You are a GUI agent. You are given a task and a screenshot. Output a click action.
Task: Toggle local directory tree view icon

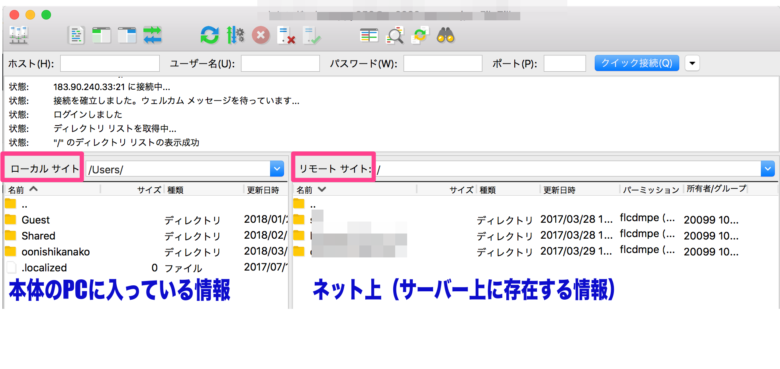coord(101,35)
